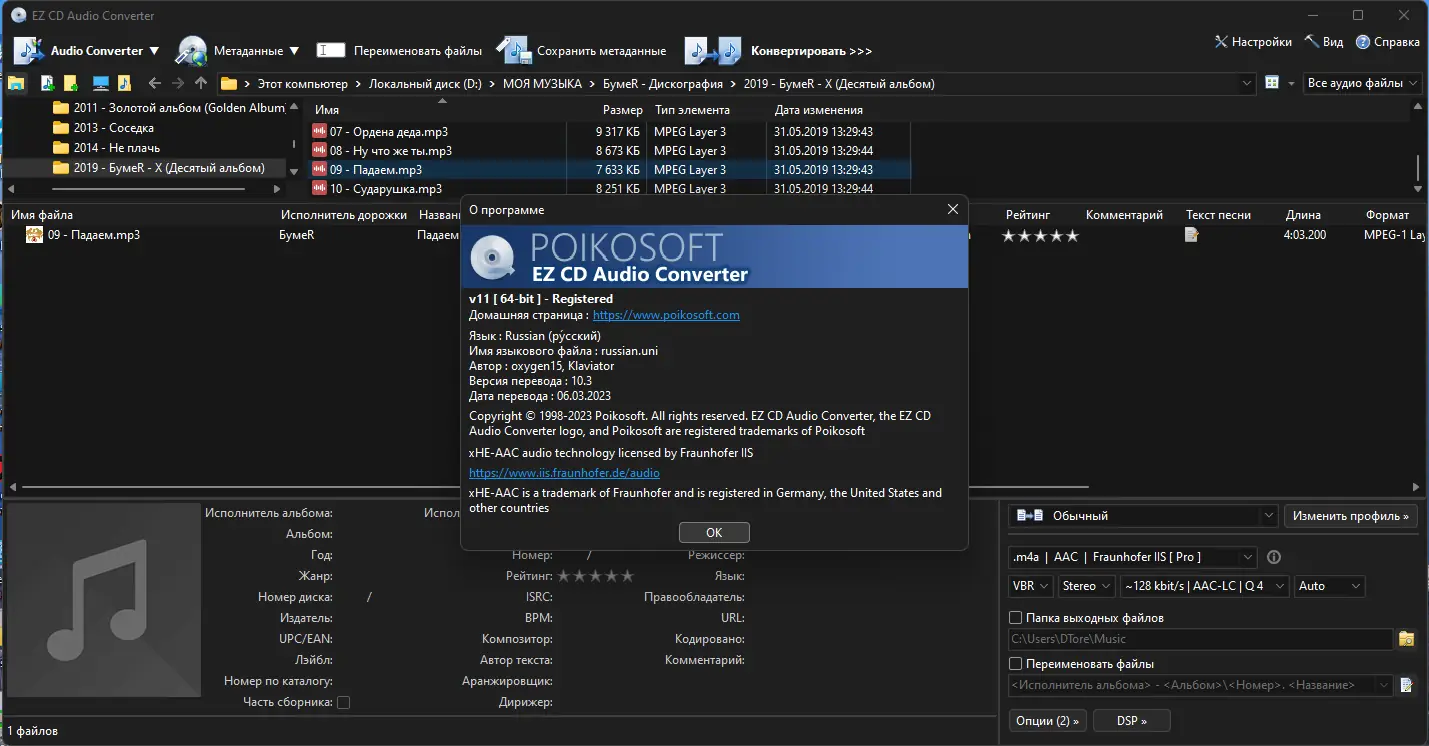The image size is (1429, 746).
Task: Click the МОЯ МУЗЫКА breadcrumb
Action: [542, 84]
